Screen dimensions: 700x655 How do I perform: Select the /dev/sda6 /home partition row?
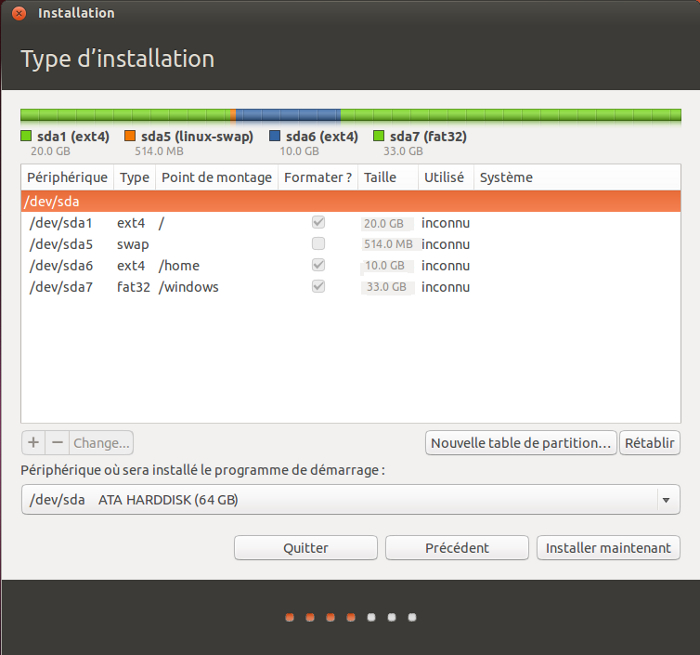point(200,266)
